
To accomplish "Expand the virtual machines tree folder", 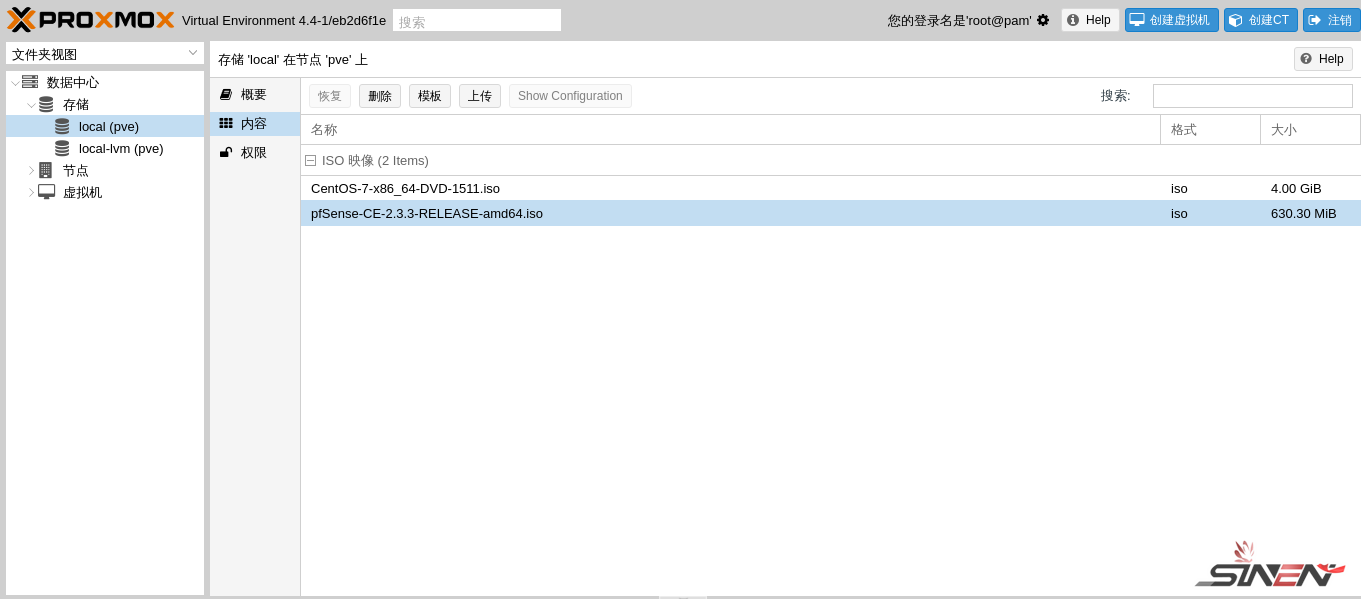I will 31,192.
